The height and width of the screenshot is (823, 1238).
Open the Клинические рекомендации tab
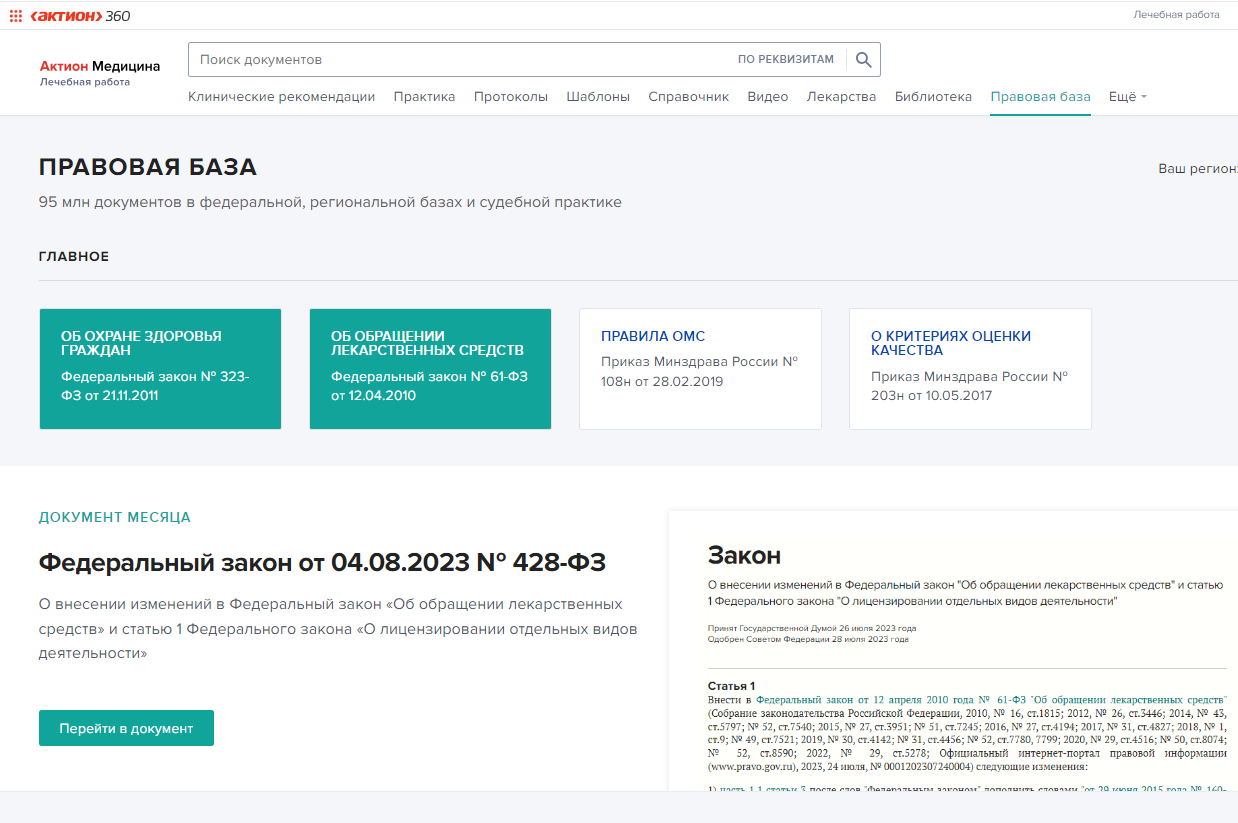click(x=281, y=97)
